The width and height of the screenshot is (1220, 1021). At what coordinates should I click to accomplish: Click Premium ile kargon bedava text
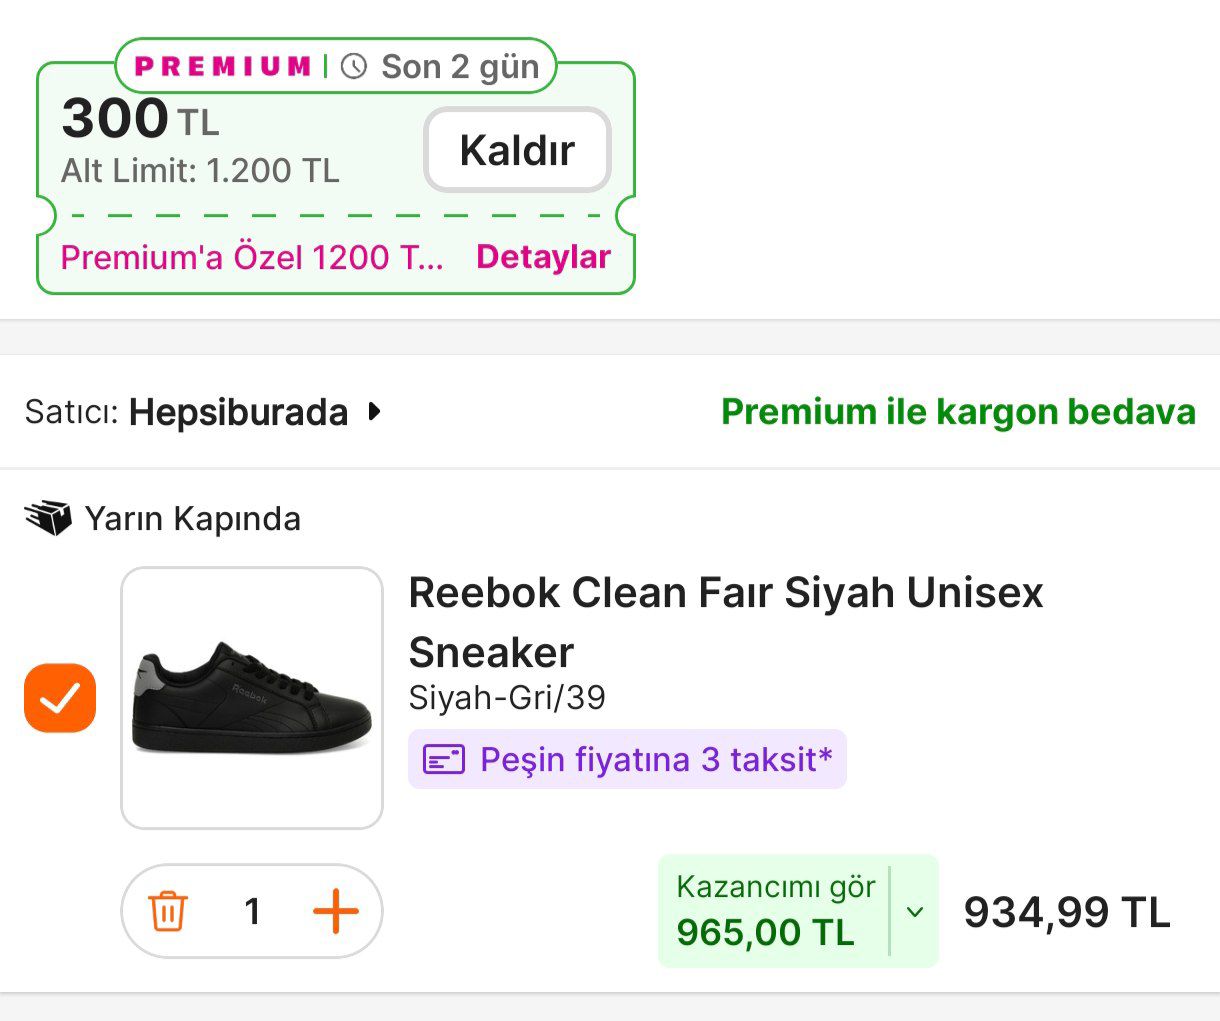[958, 412]
